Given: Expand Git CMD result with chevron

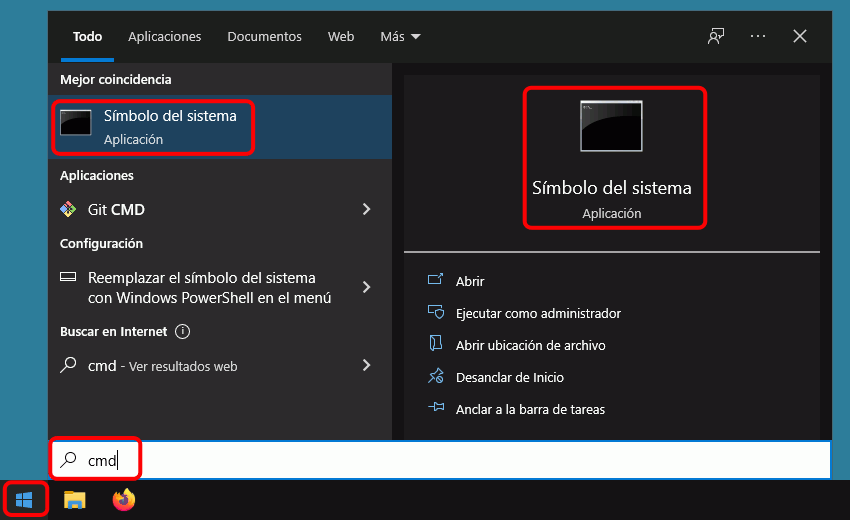Looking at the screenshot, I should tap(366, 209).
